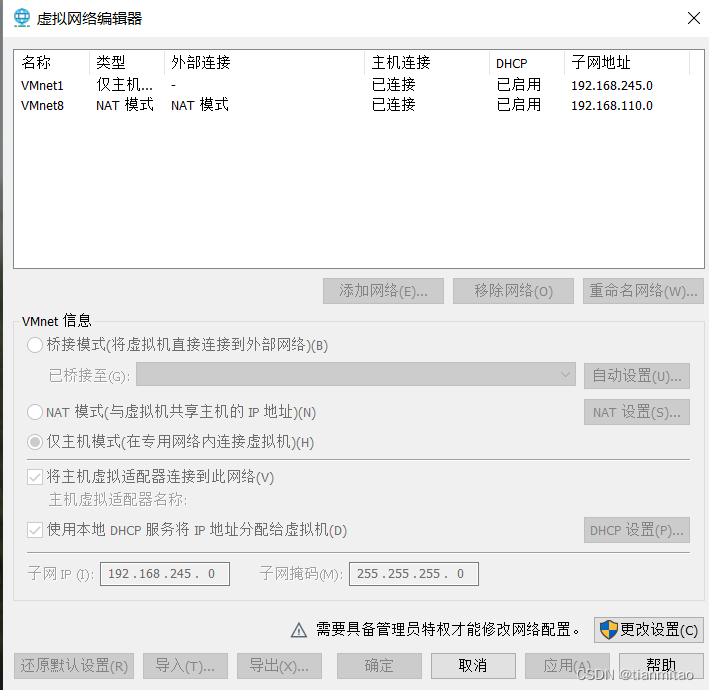Sort by the 子网地址 column header
The image size is (709, 690).
point(625,63)
